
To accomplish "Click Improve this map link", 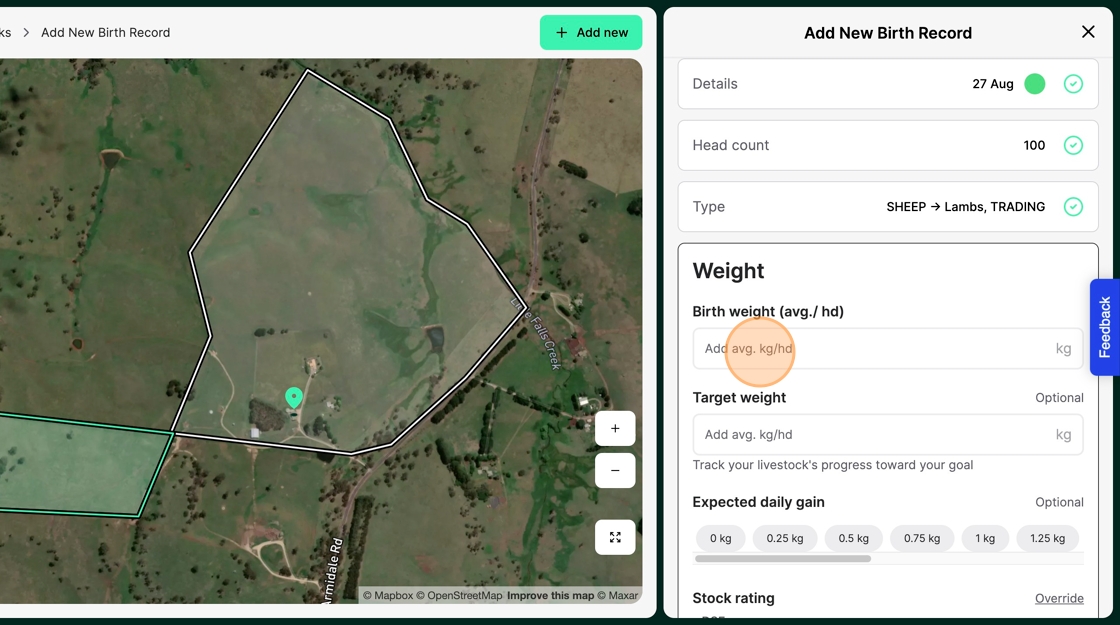I will 551,596.
